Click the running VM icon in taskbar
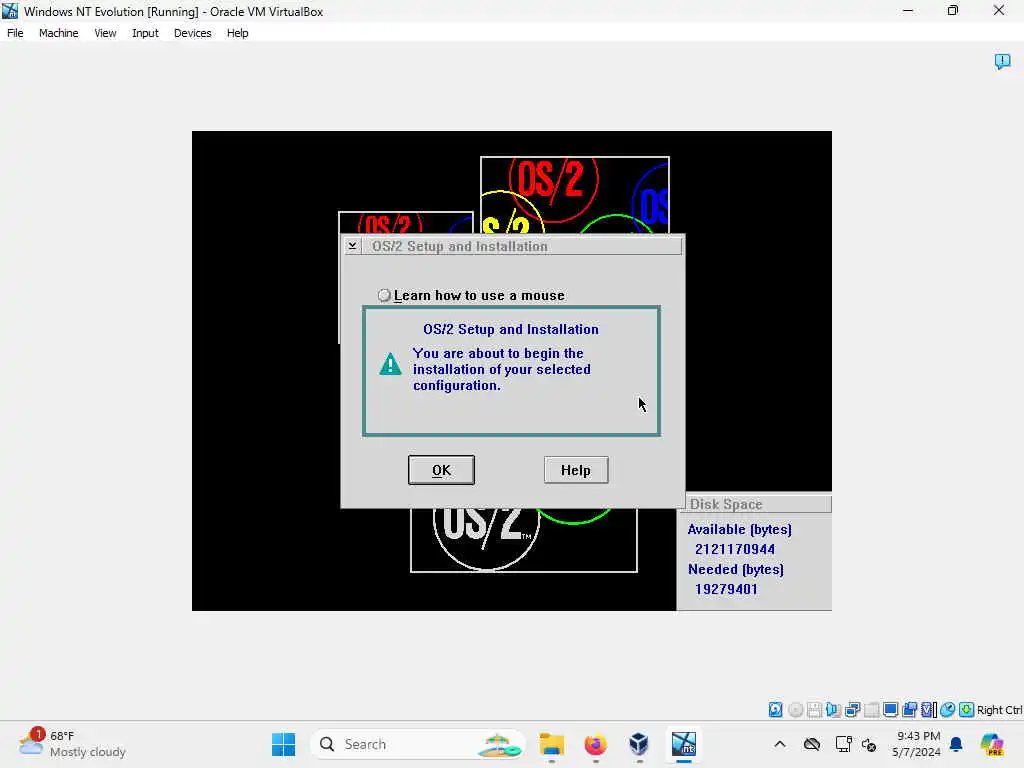 683,744
